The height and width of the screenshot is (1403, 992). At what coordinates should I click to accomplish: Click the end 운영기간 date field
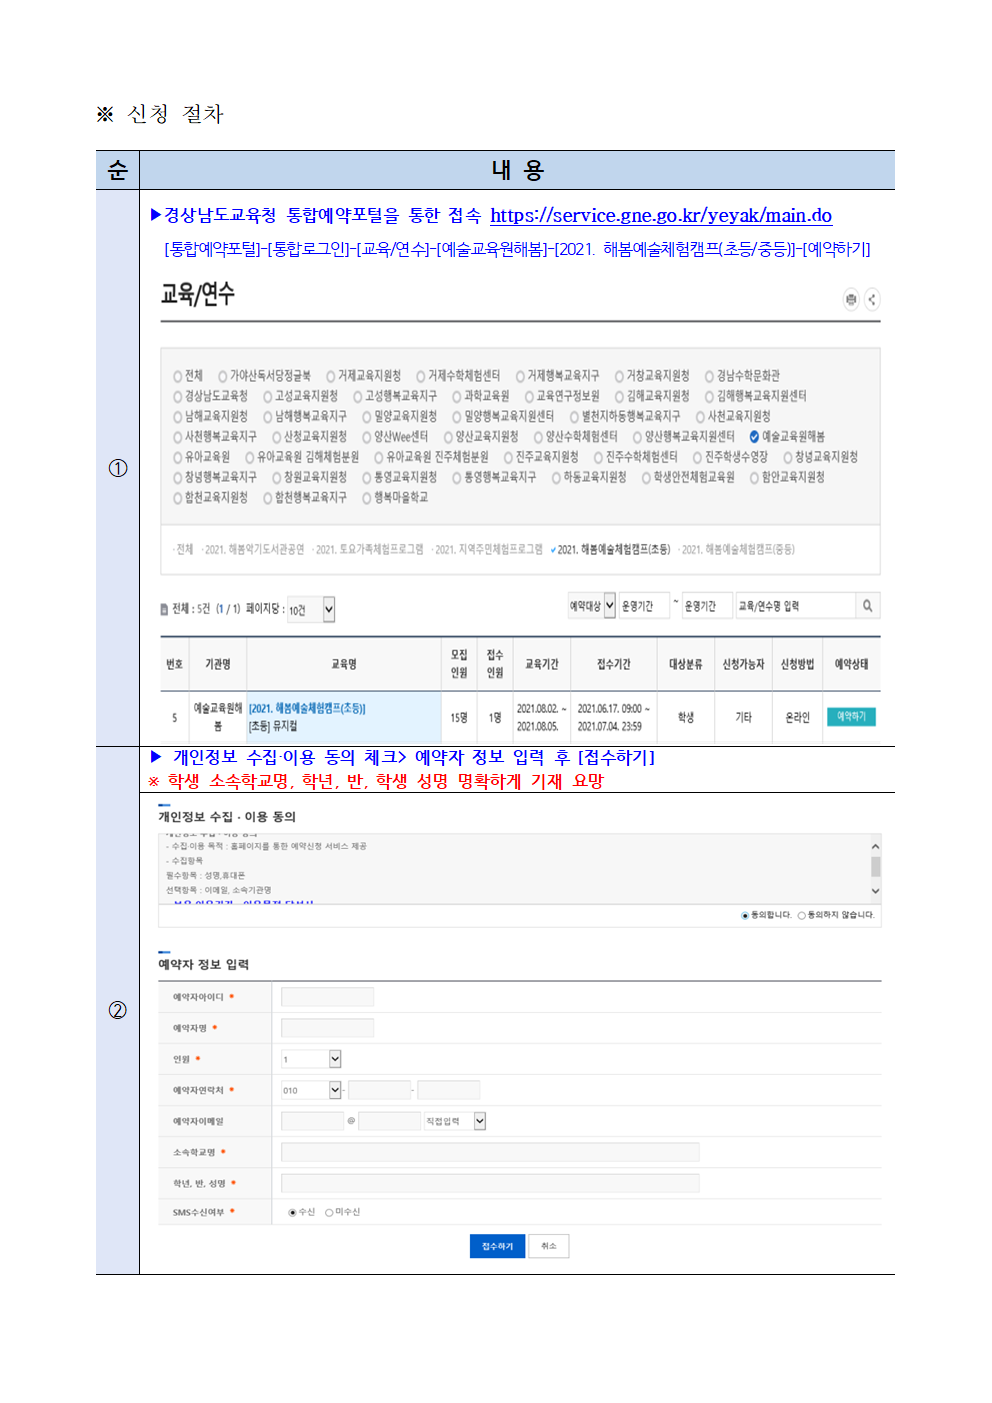tap(706, 606)
